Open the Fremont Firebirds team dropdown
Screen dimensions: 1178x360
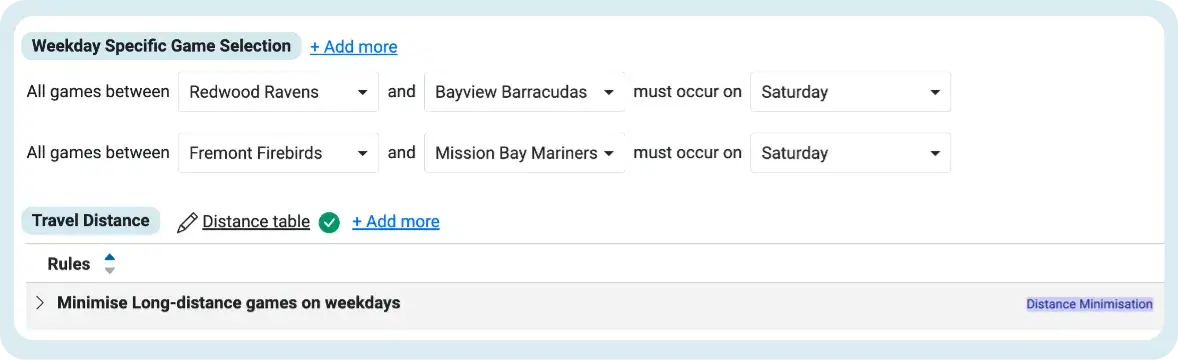[x=278, y=153]
